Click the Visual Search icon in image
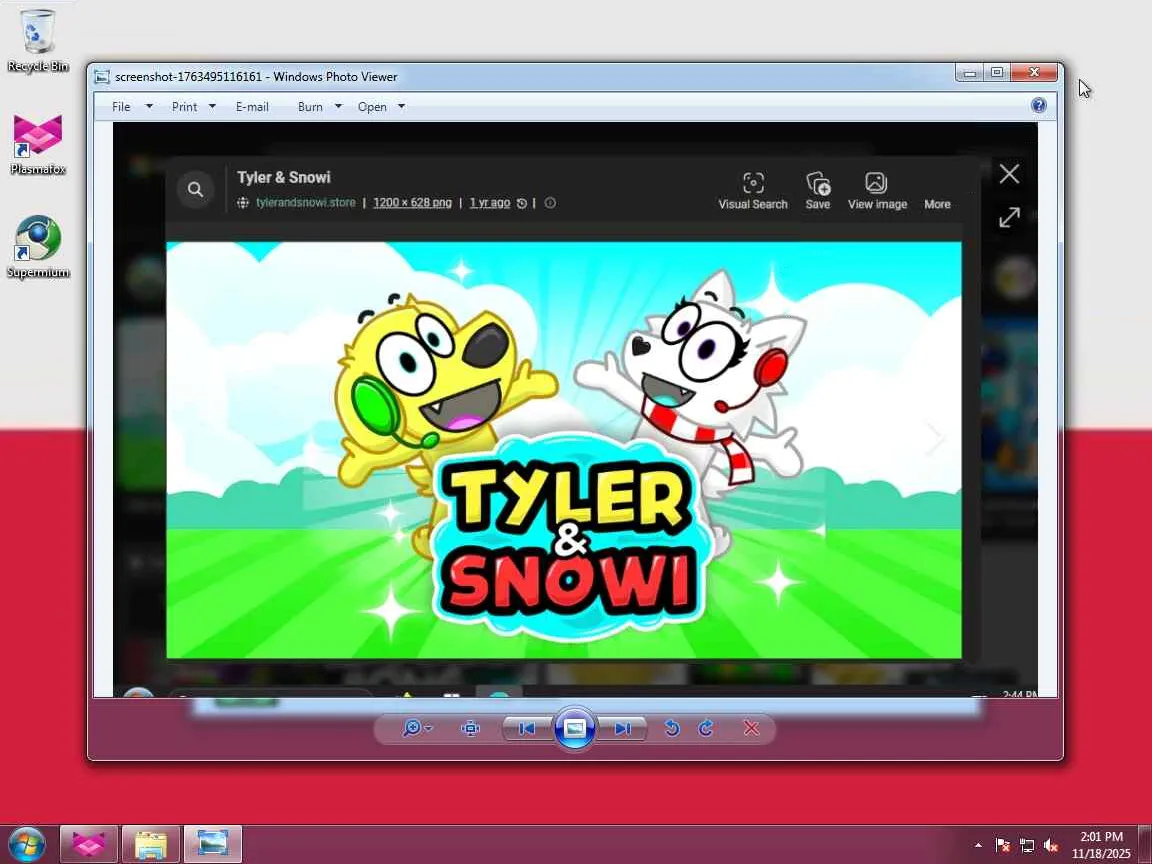This screenshot has width=1152, height=864. tap(752, 183)
